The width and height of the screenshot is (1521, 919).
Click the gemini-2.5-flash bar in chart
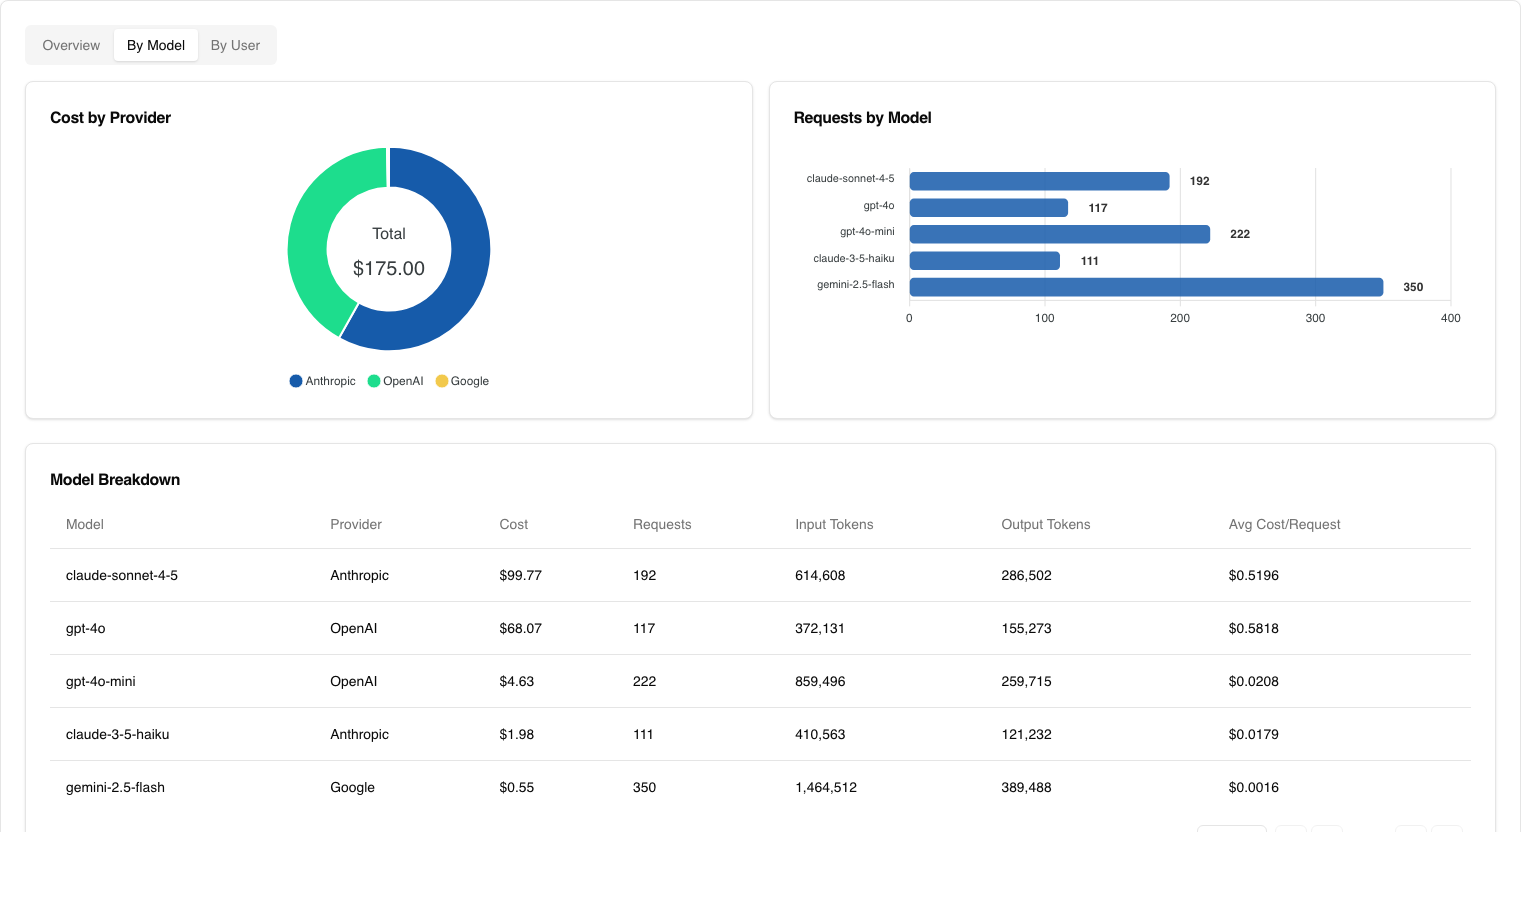[1145, 287]
